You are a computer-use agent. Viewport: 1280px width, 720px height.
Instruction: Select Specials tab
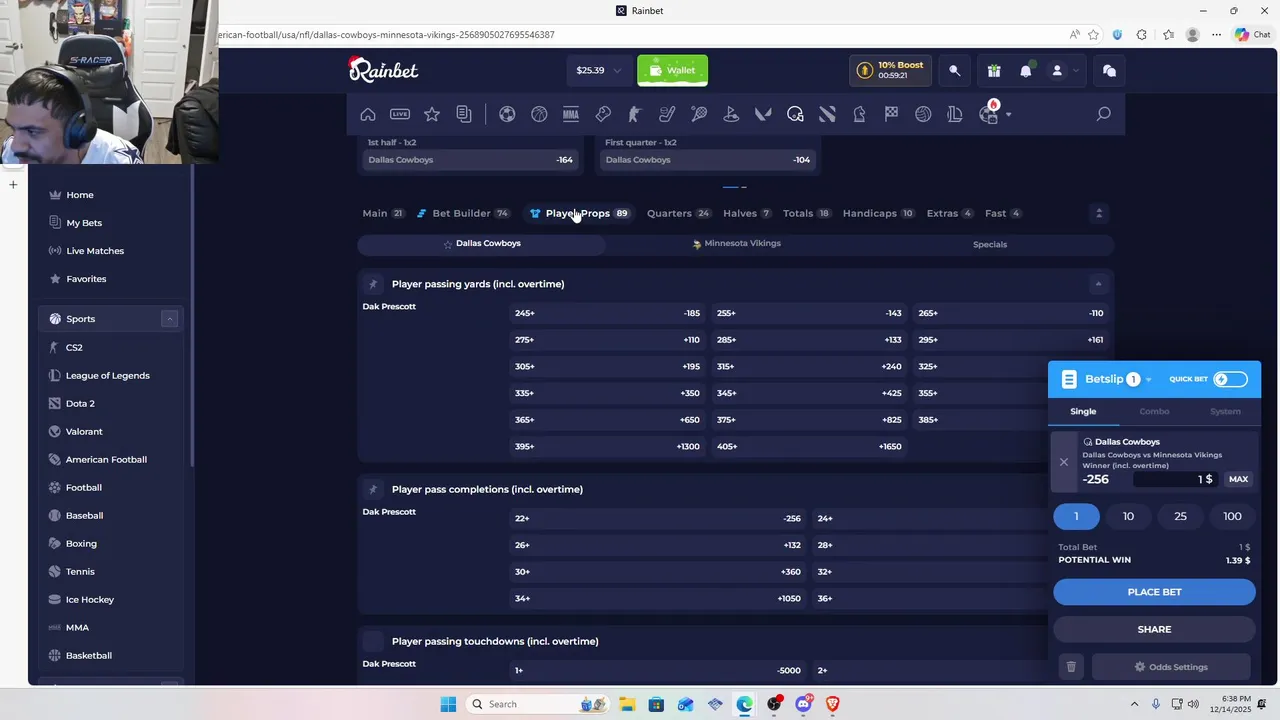click(x=990, y=244)
